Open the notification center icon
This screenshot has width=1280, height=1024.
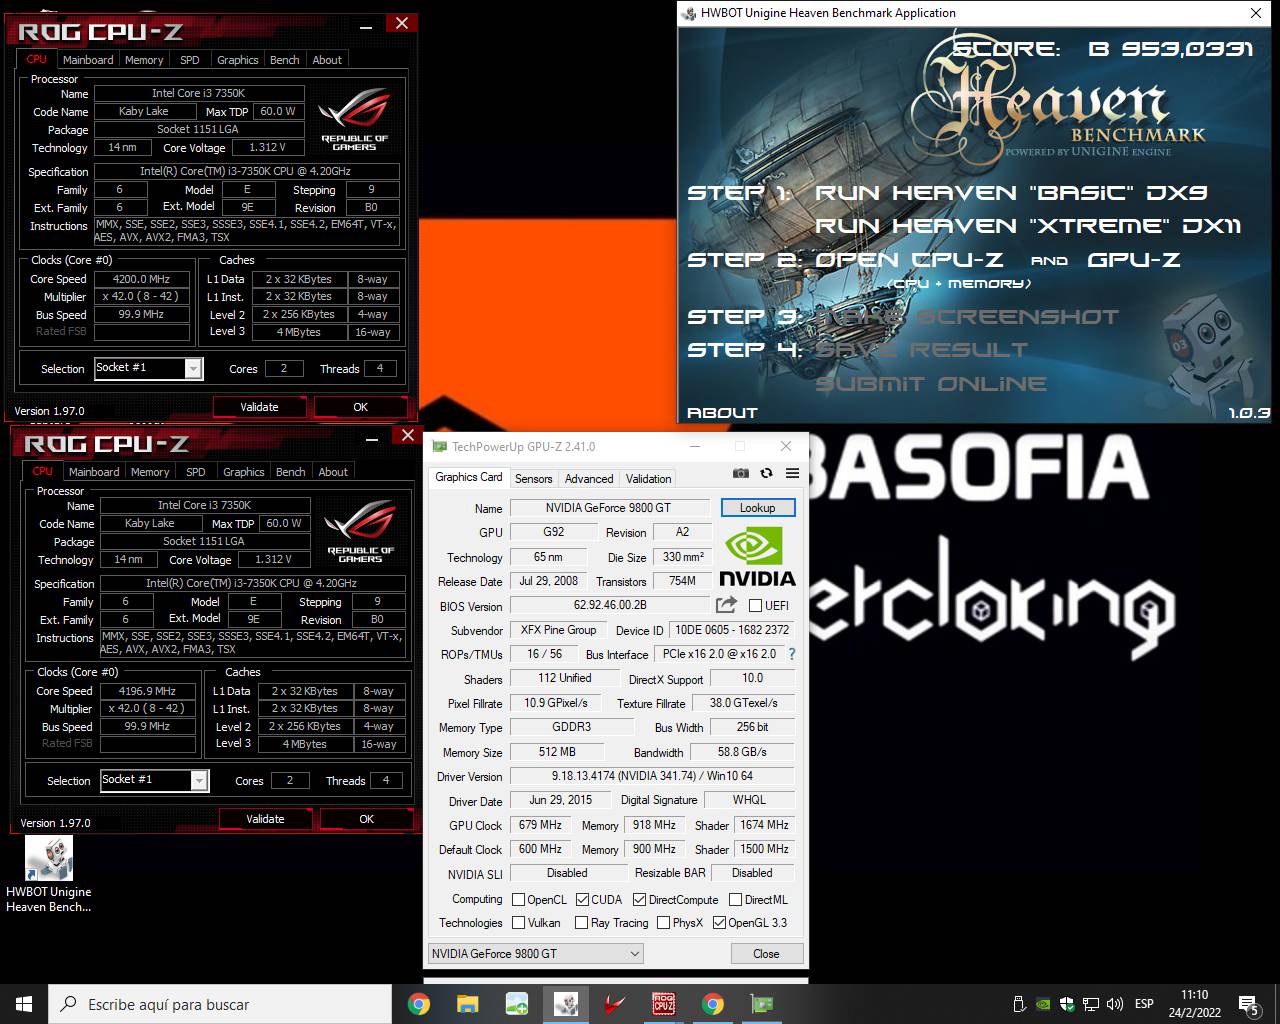[1249, 1004]
